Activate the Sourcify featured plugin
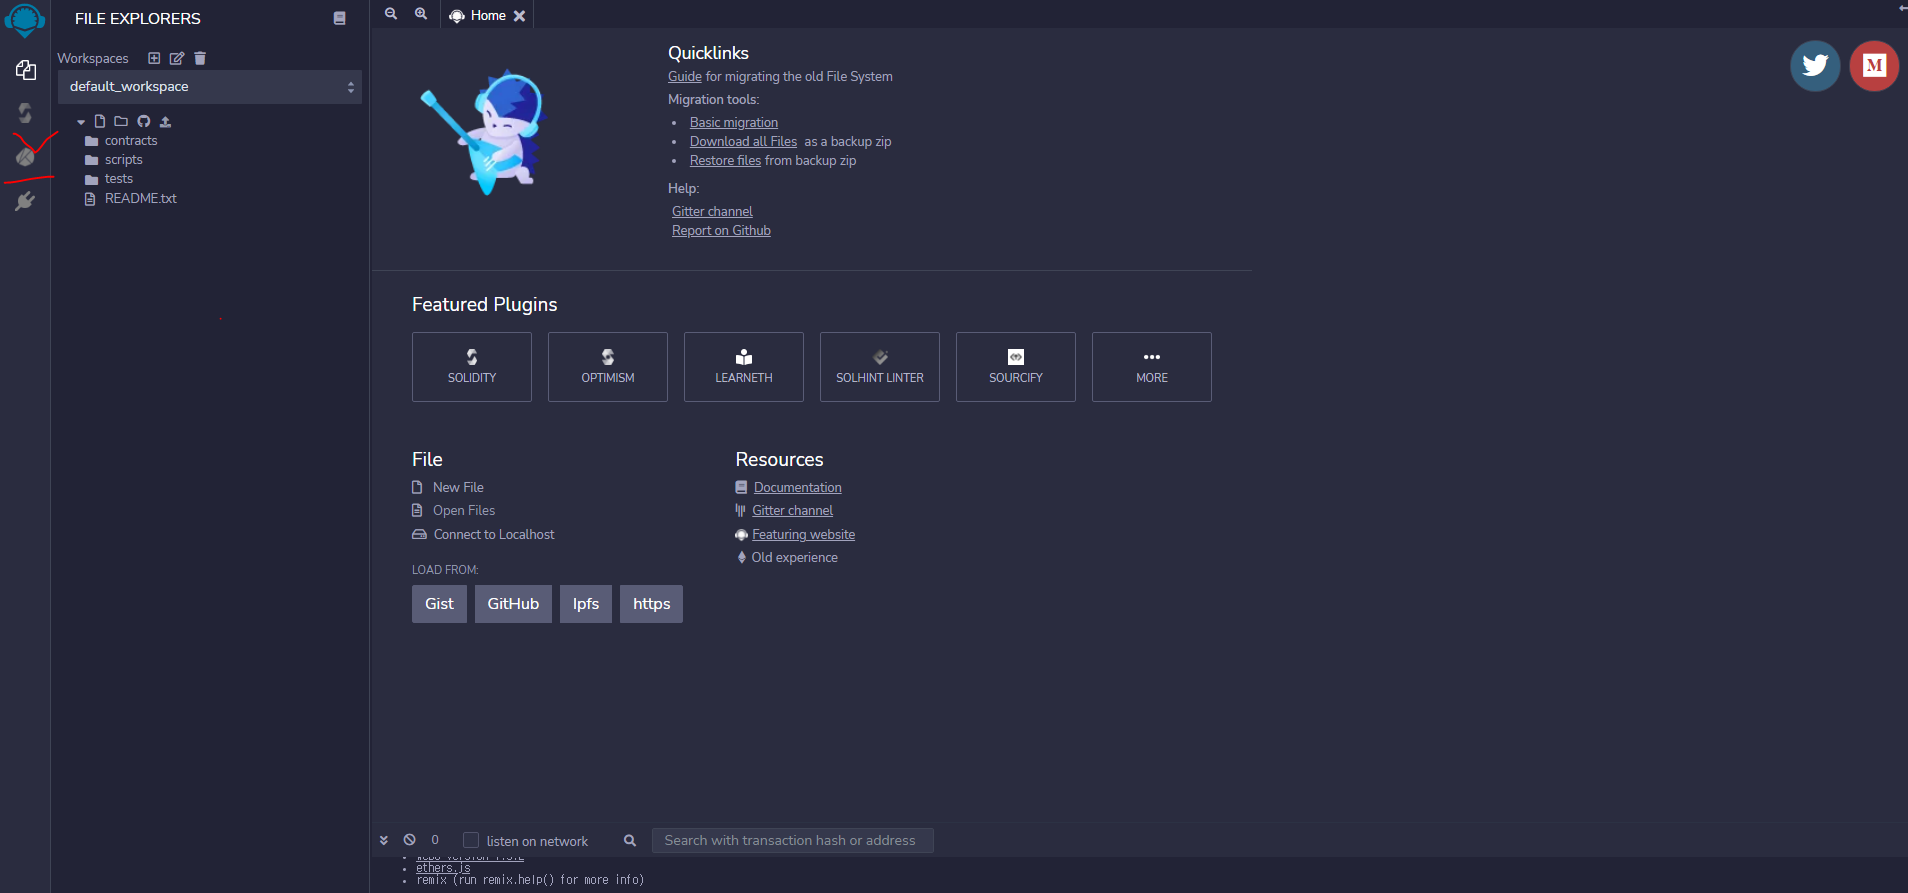 1016,367
